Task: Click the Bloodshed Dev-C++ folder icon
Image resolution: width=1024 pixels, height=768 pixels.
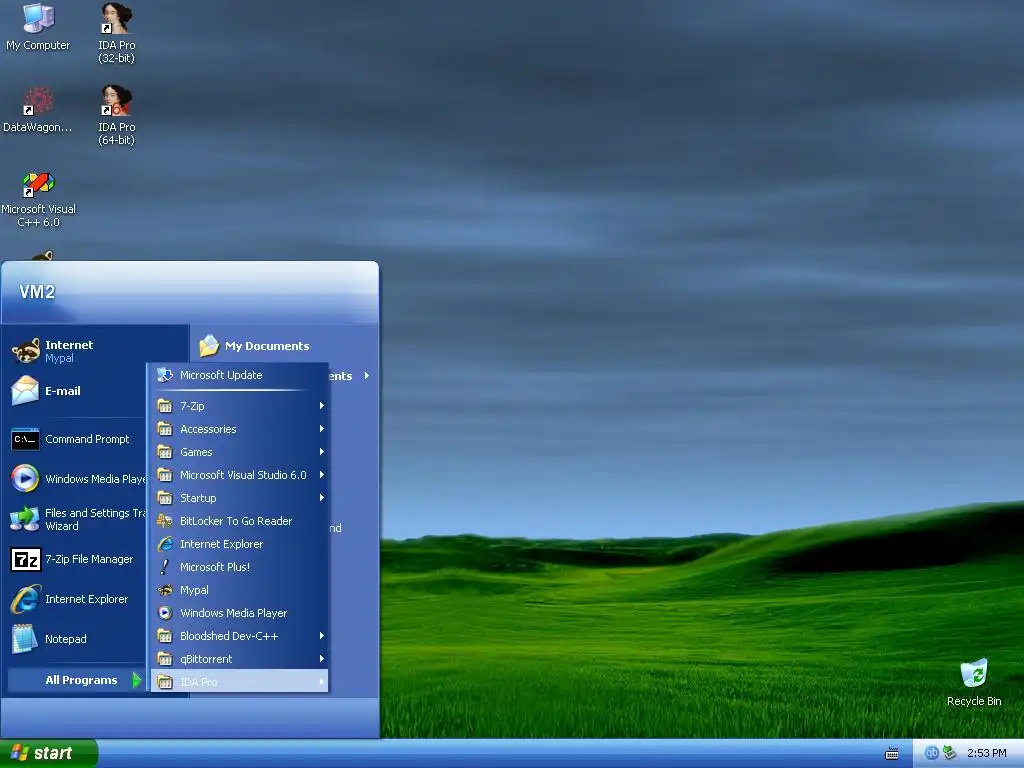Action: click(x=165, y=635)
